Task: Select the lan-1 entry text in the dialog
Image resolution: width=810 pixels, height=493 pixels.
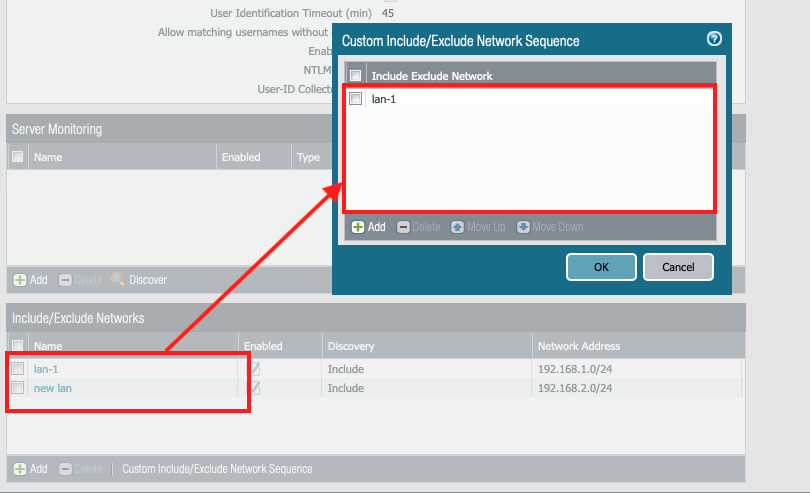Action: [384, 99]
